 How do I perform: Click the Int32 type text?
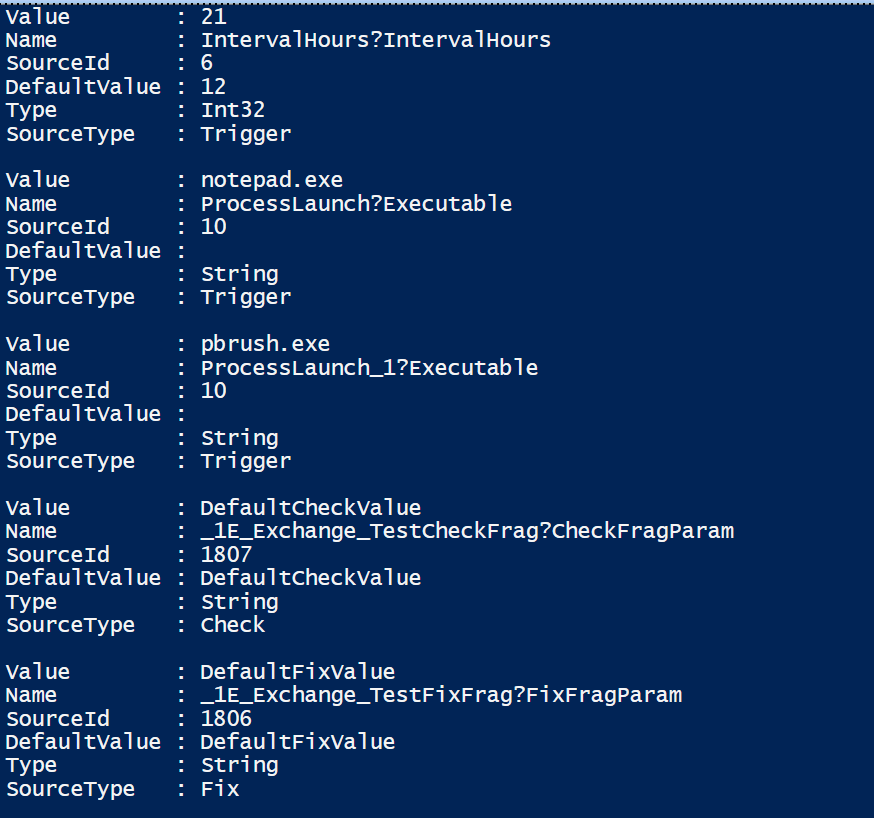coord(232,110)
